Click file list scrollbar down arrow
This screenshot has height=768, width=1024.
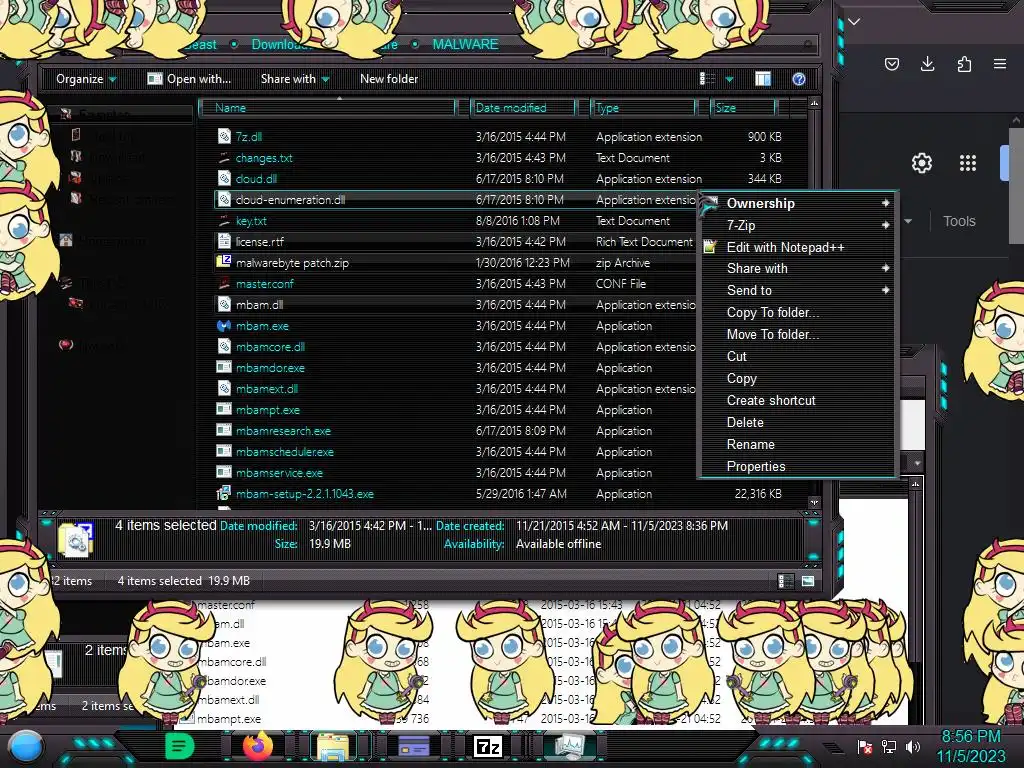click(x=814, y=503)
